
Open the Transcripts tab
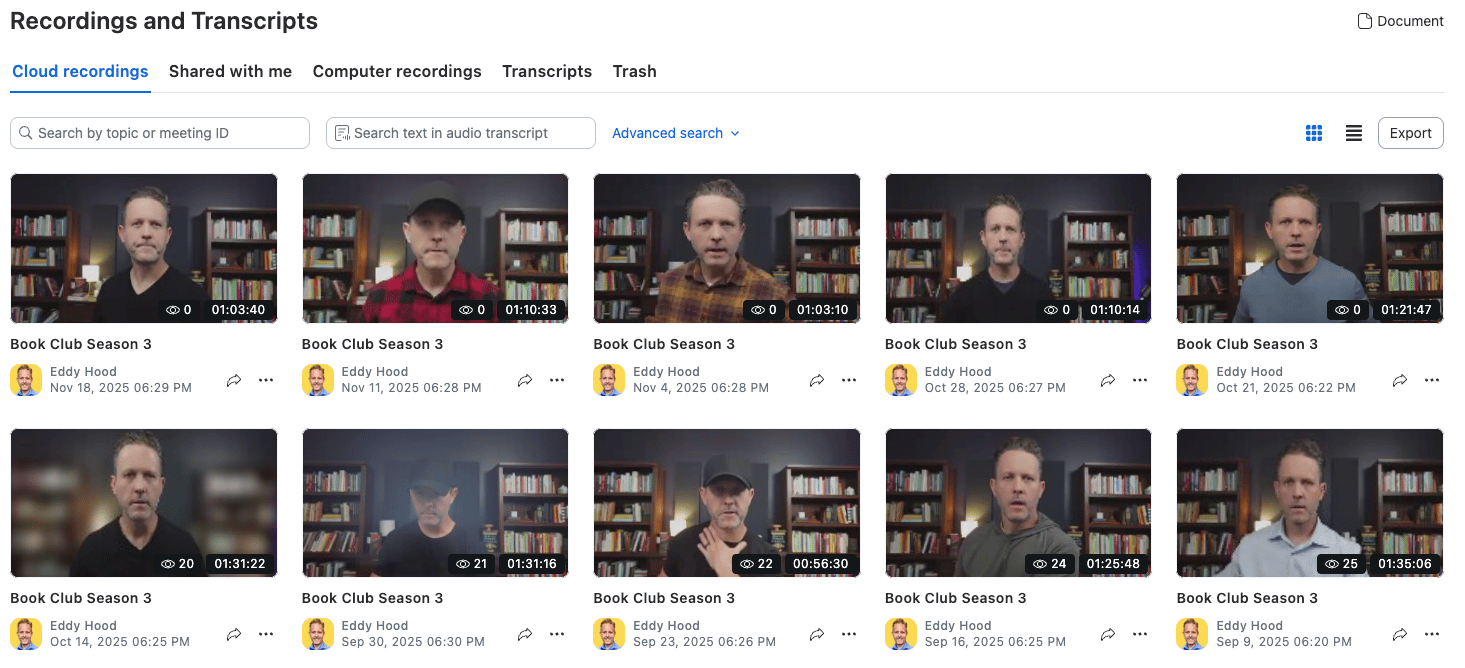(x=547, y=72)
